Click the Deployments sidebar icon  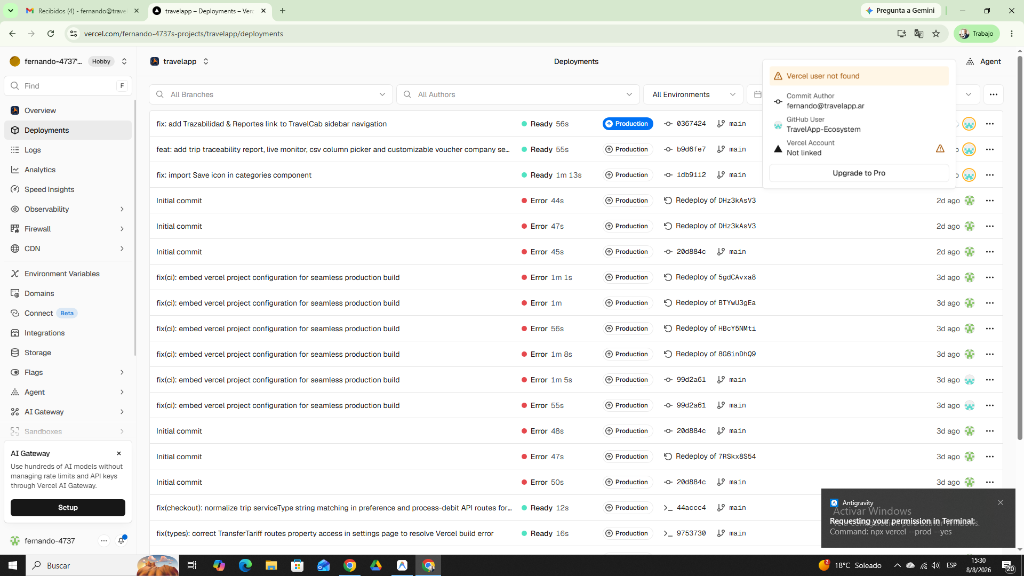pos(15,131)
